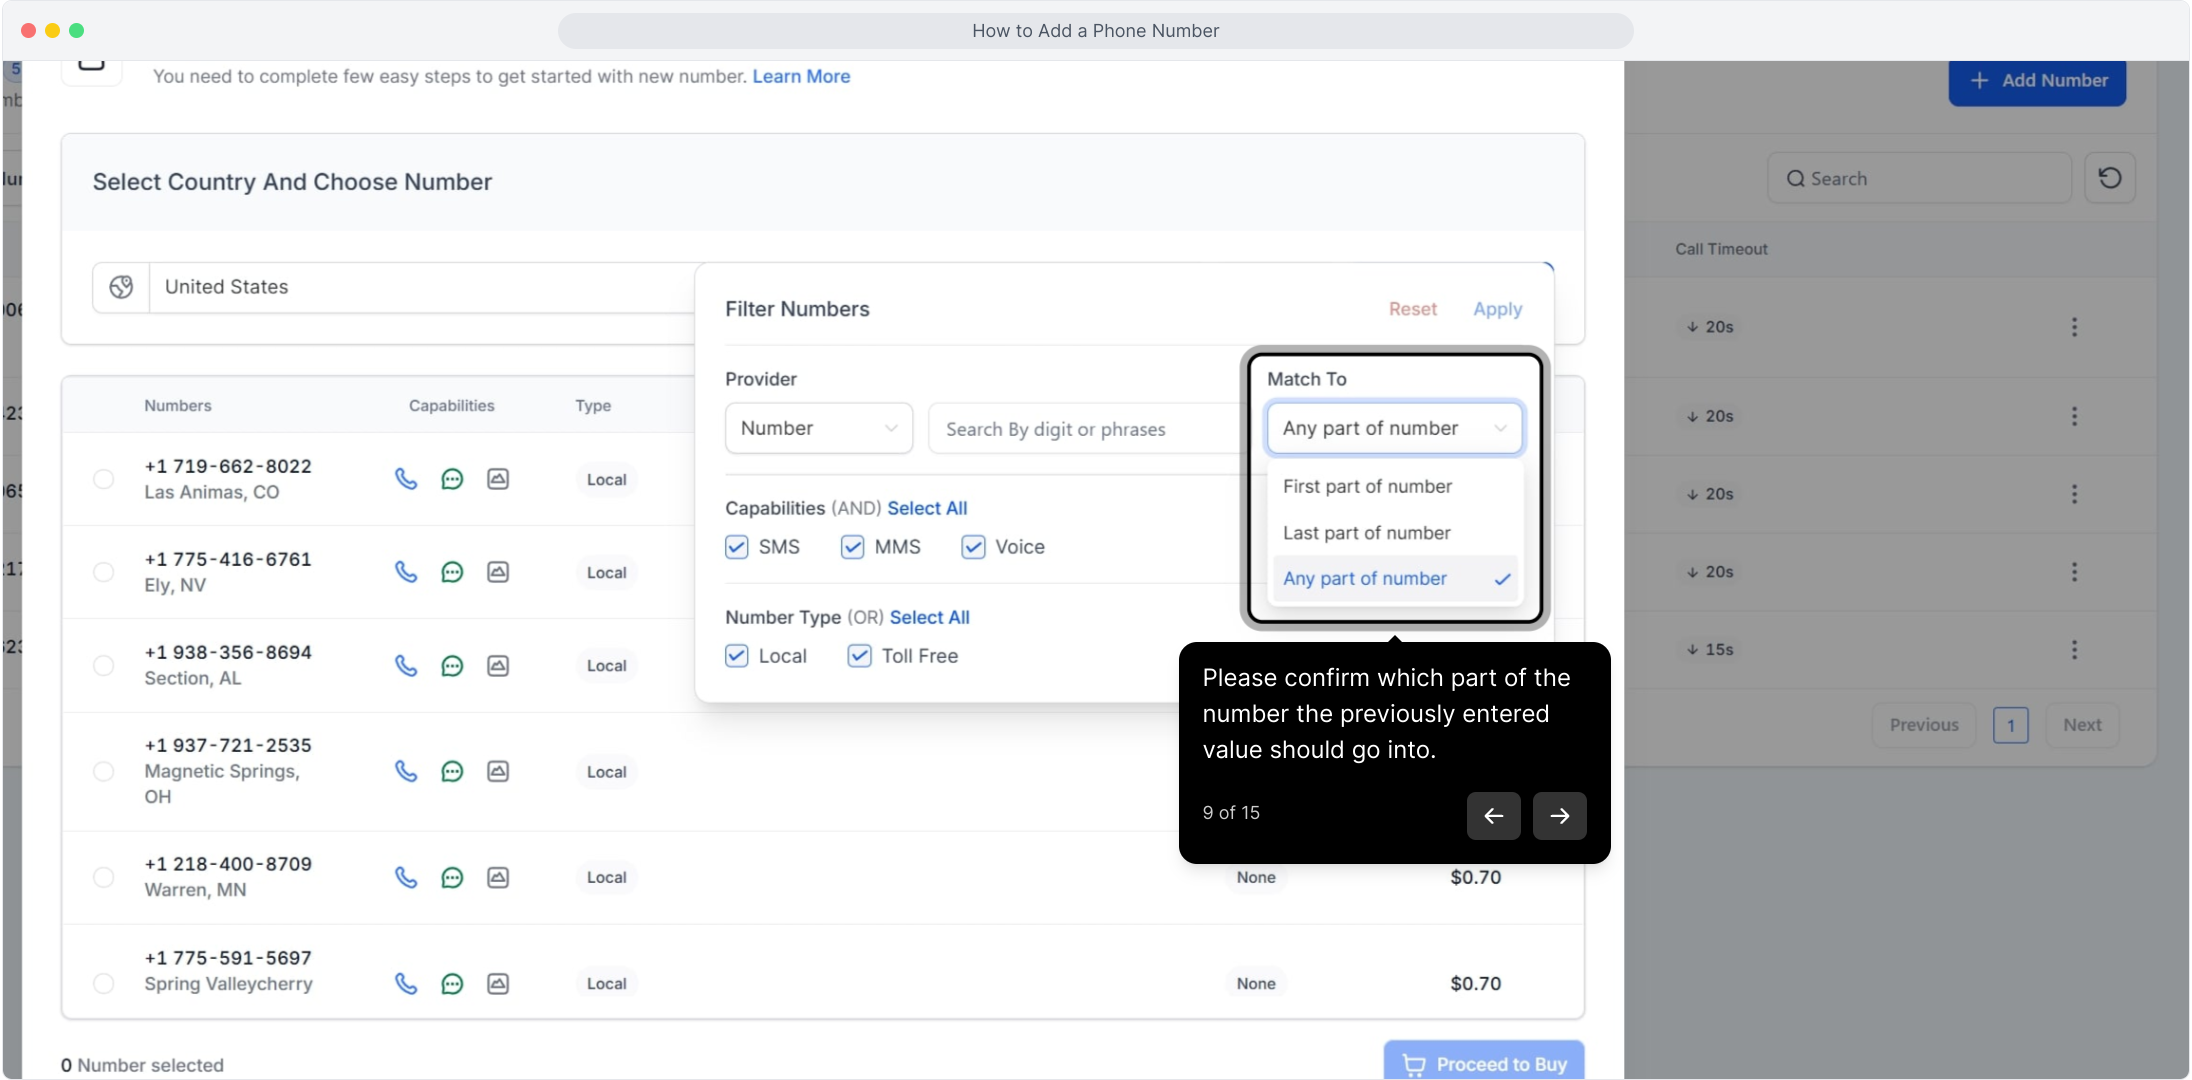Collapse the Match To dropdown
This screenshot has width=2192, height=1080.
click(x=1395, y=428)
